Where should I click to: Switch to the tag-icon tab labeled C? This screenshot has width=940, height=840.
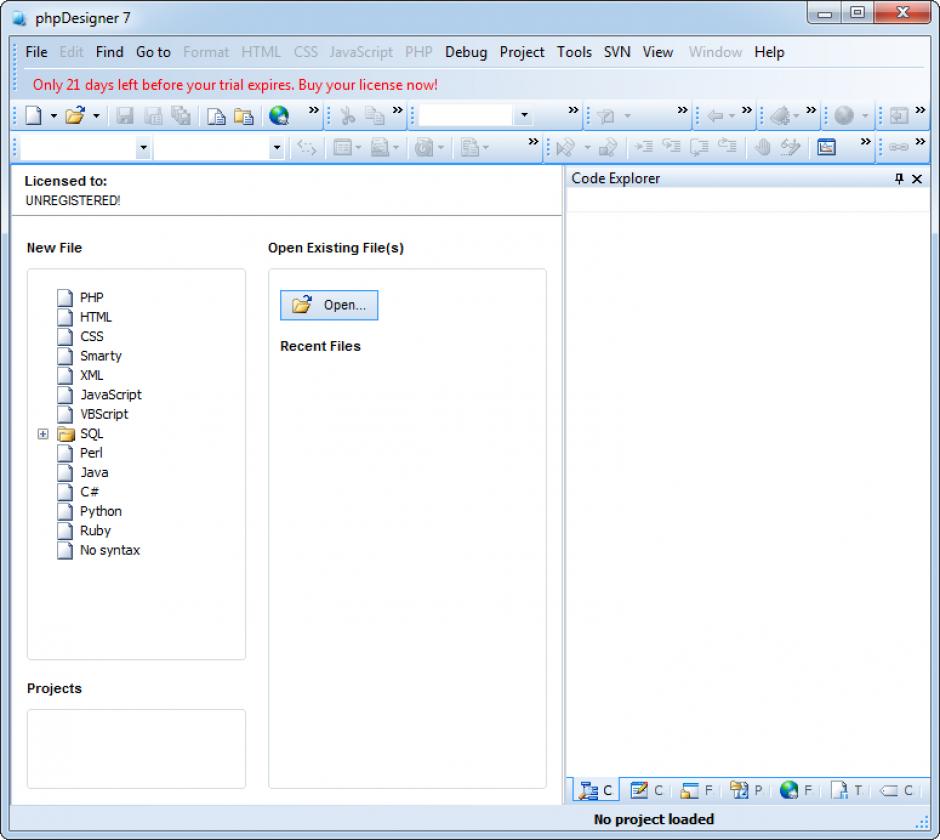896,790
